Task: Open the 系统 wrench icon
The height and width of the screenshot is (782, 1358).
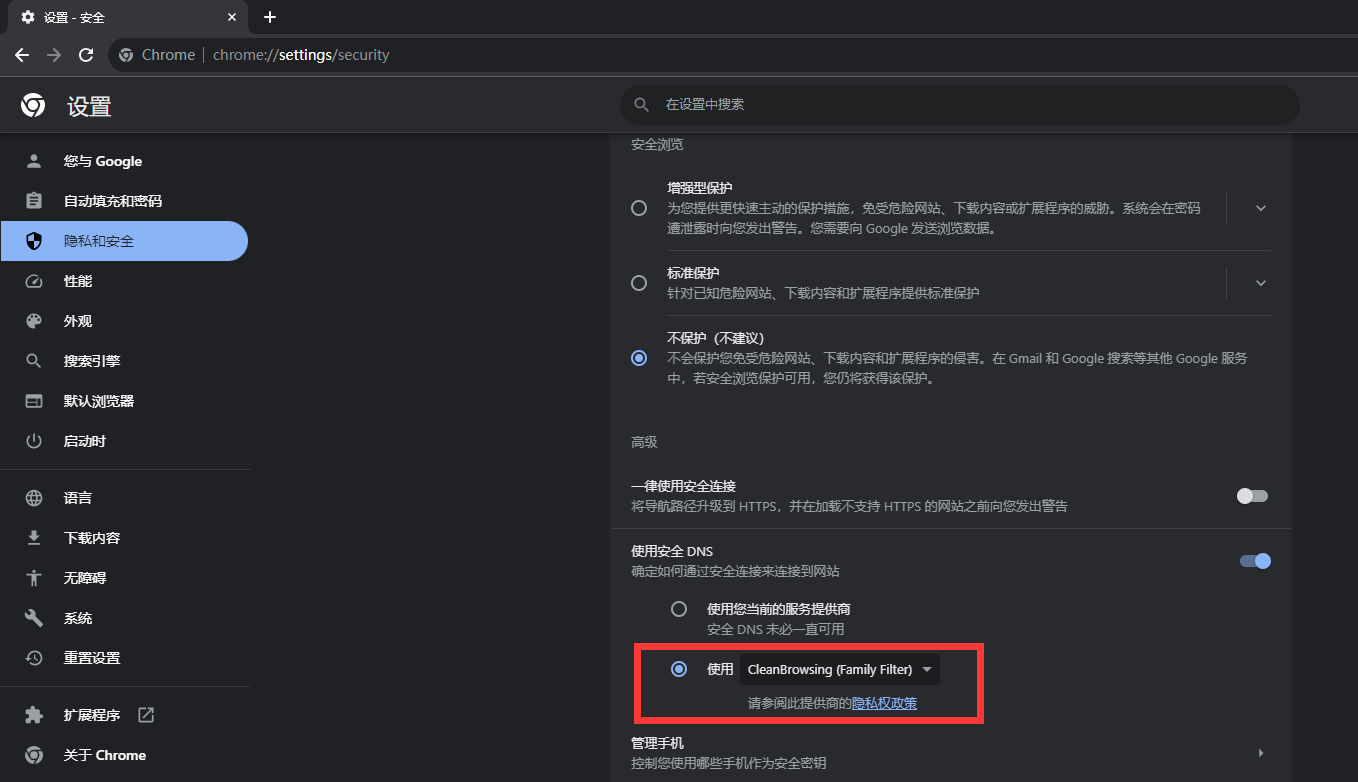Action: [34, 617]
